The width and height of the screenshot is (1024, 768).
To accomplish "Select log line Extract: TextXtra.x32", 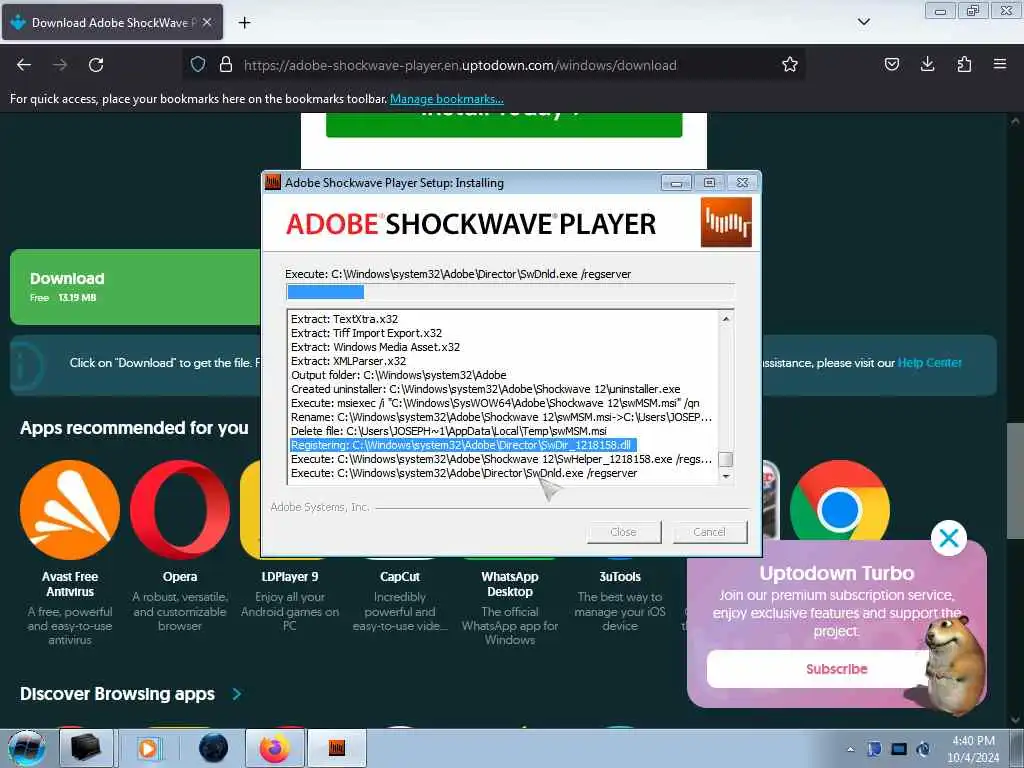I will 344,319.
